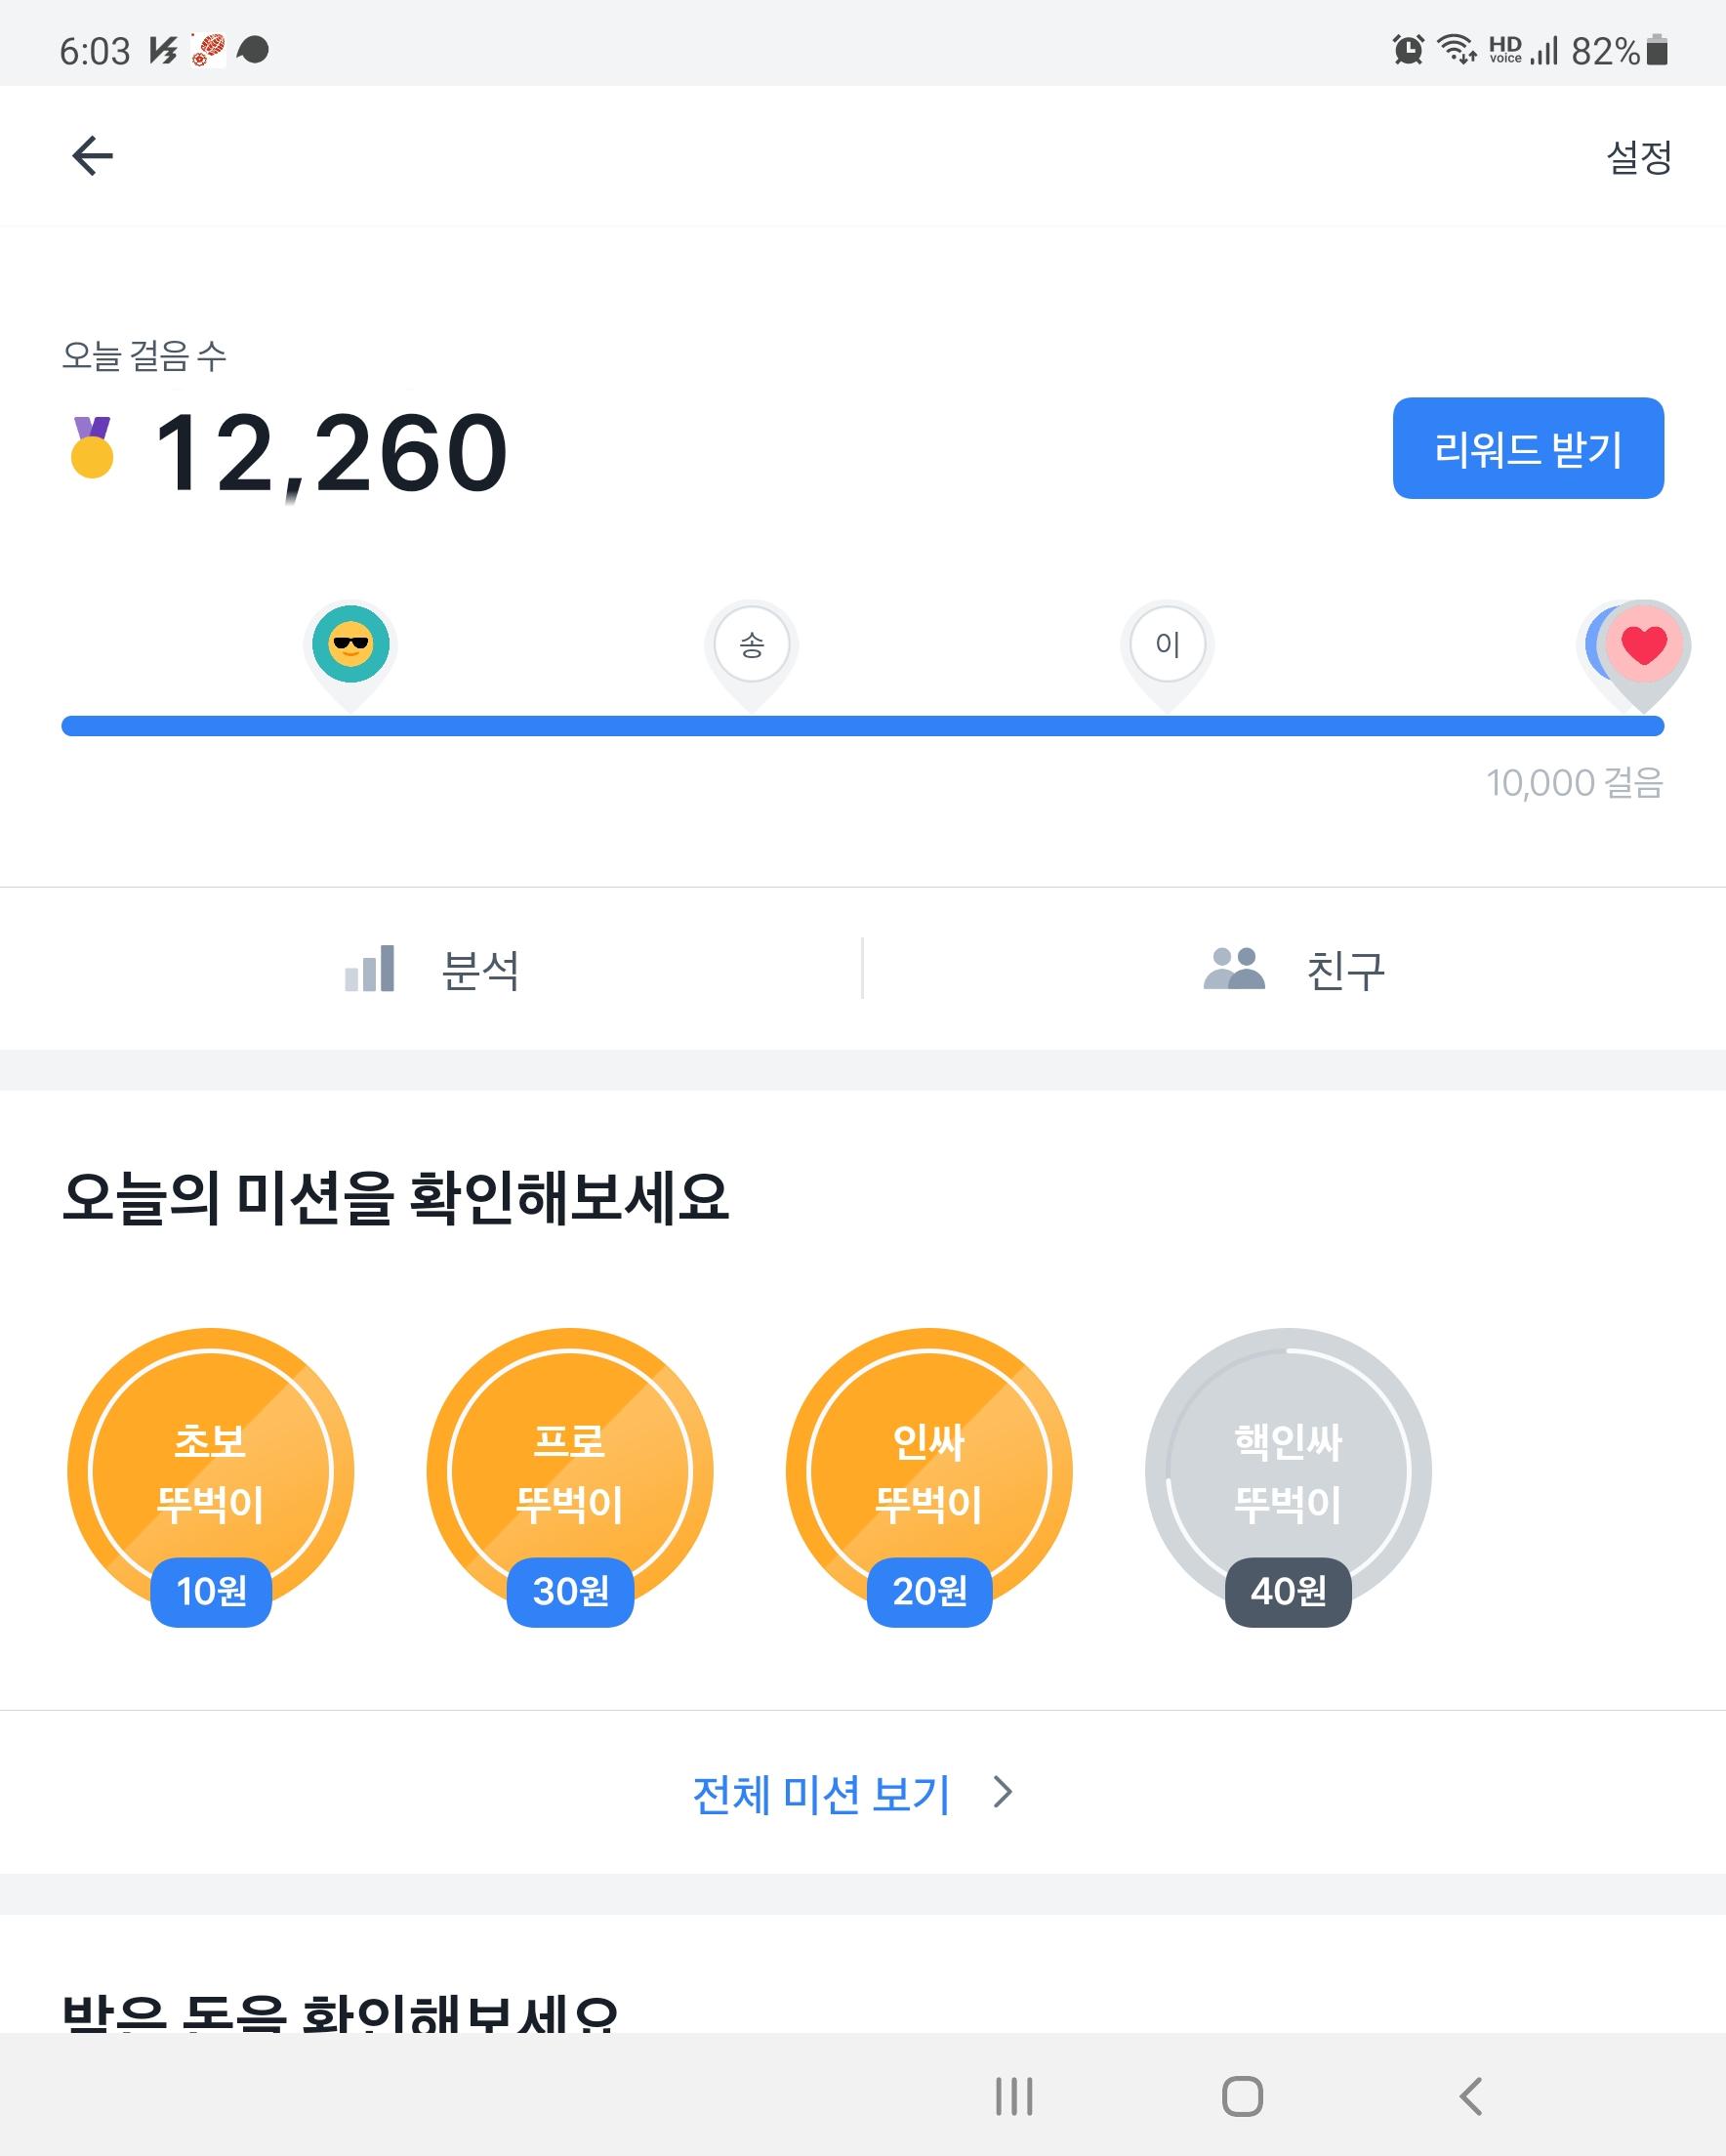Viewport: 1726px width, 2156px height.
Task: Select the sunglasses emoji friend marker
Action: [x=350, y=645]
